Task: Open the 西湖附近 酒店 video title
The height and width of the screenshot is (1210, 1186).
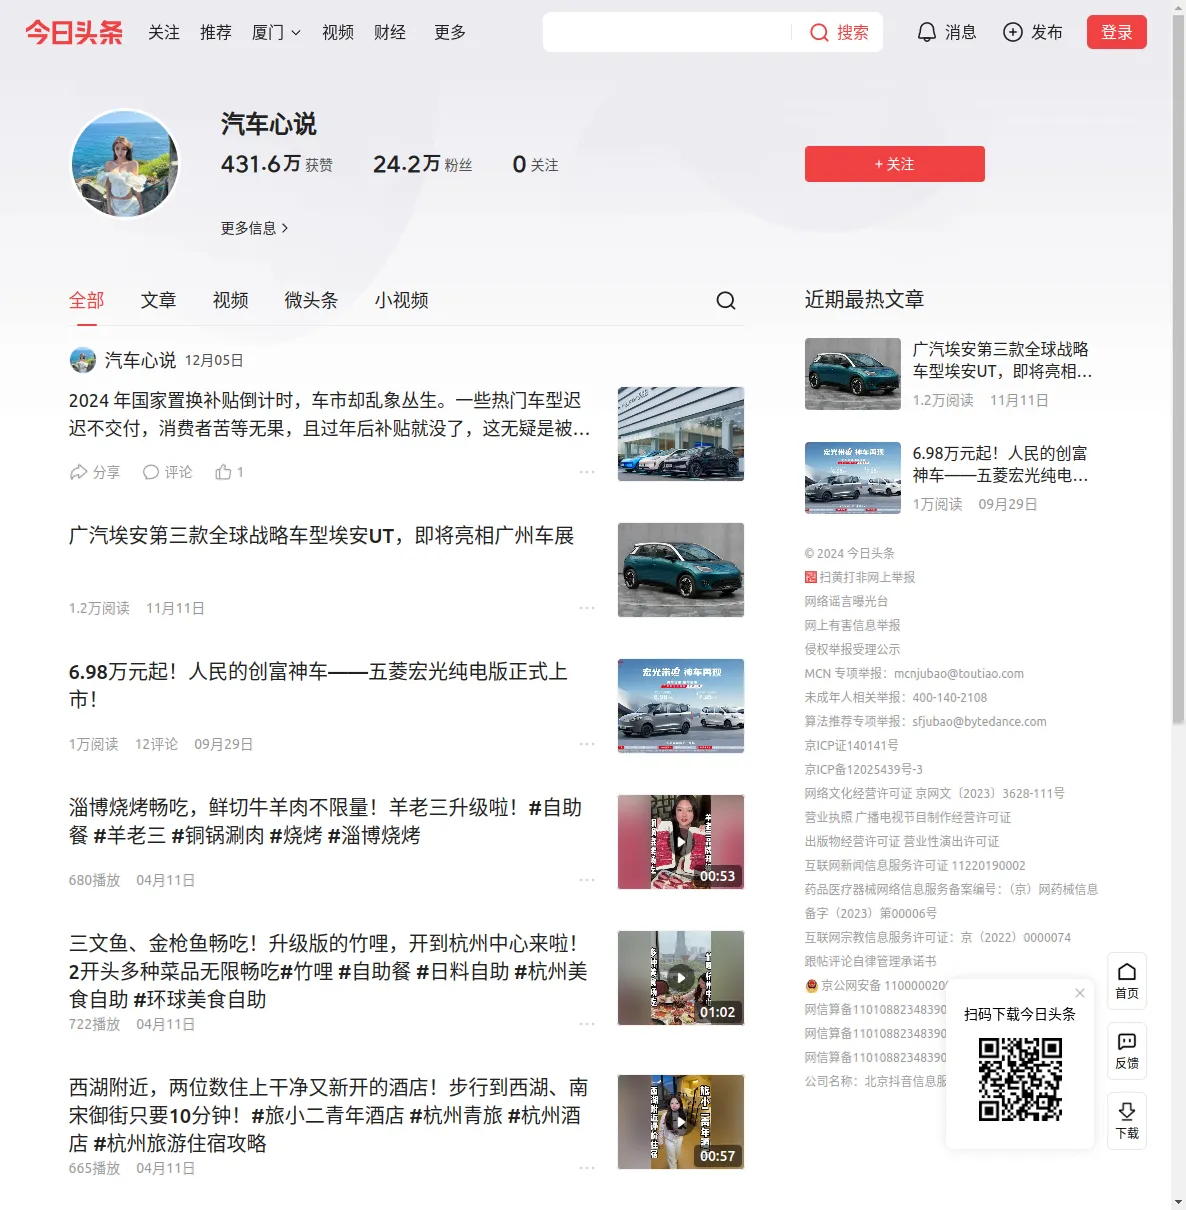Action: coord(328,1115)
